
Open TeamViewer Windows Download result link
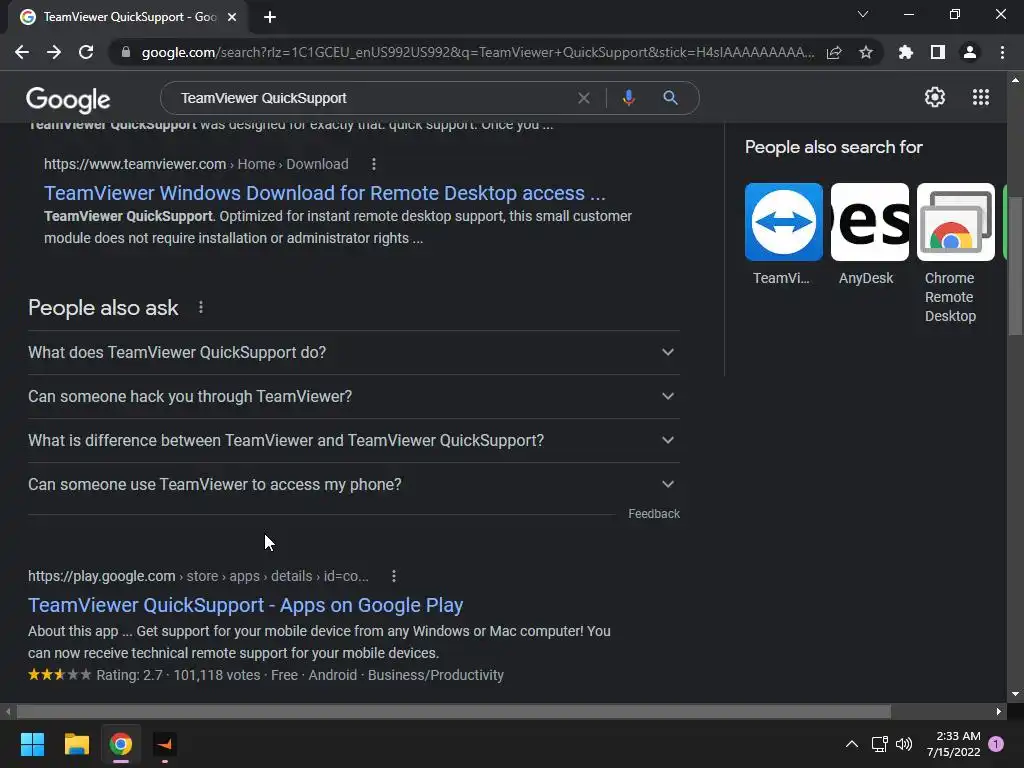[x=325, y=193]
